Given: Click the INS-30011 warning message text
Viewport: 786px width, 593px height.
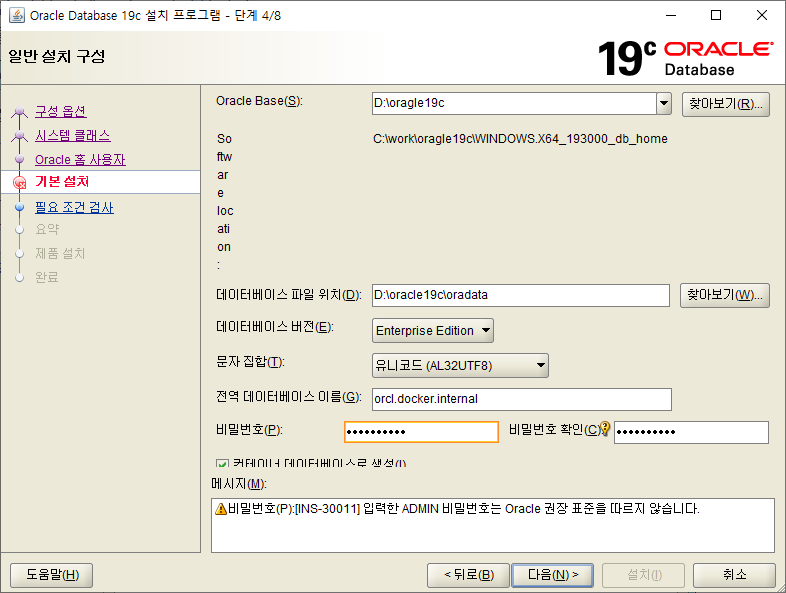Looking at the screenshot, I should (464, 509).
